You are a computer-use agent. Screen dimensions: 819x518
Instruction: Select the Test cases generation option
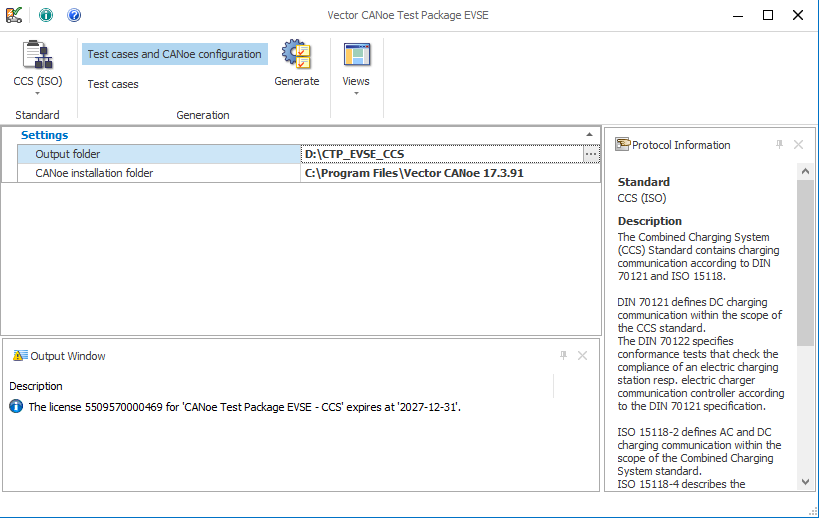[x=113, y=84]
